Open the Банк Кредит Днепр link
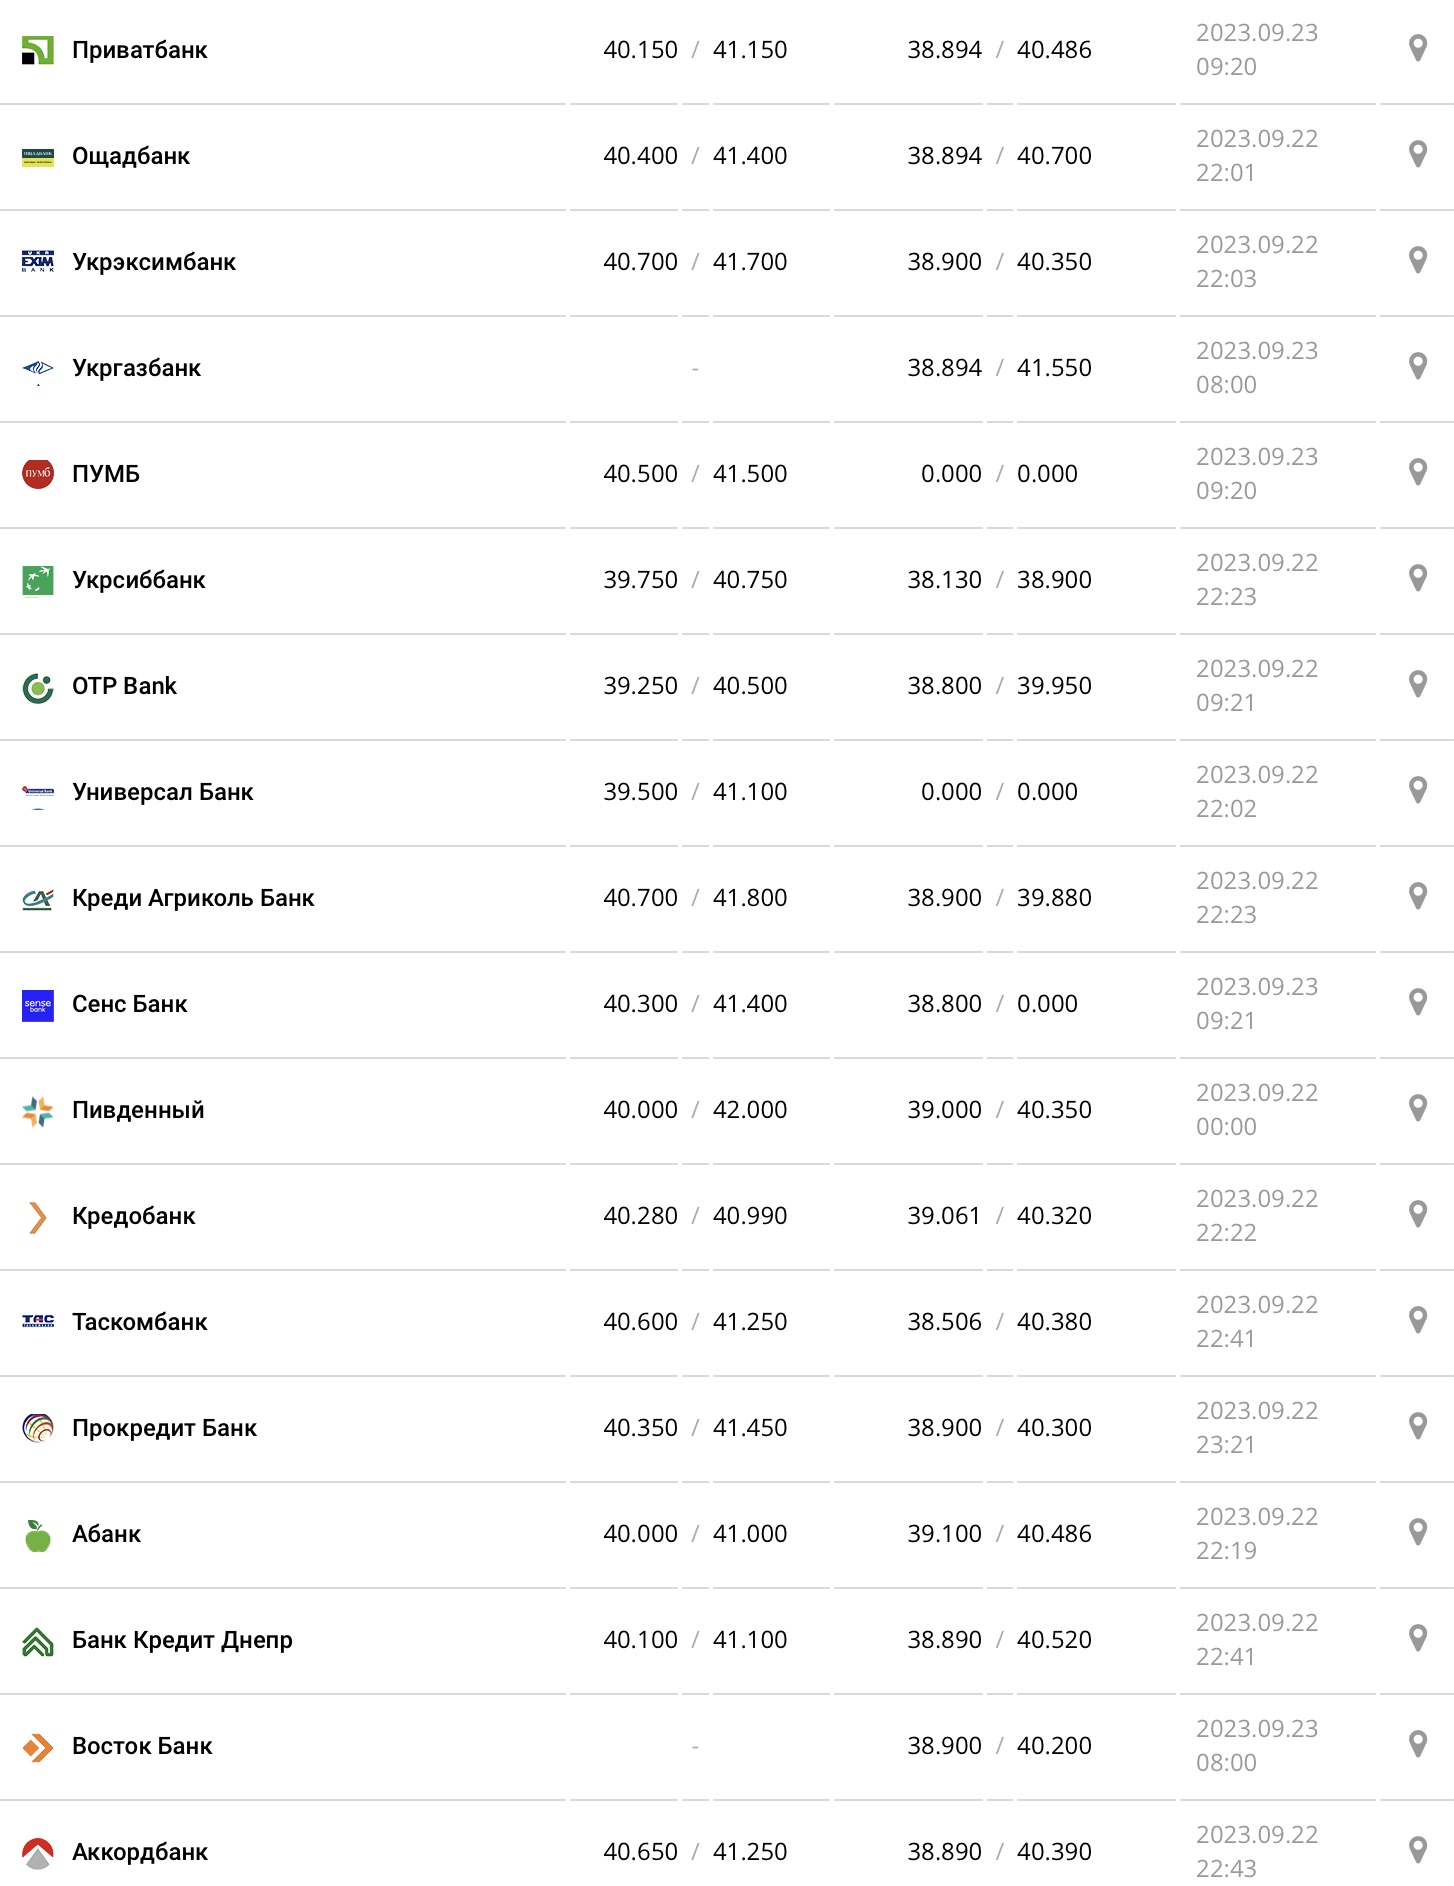The height and width of the screenshot is (1886, 1454). pyautogui.click(x=182, y=1640)
